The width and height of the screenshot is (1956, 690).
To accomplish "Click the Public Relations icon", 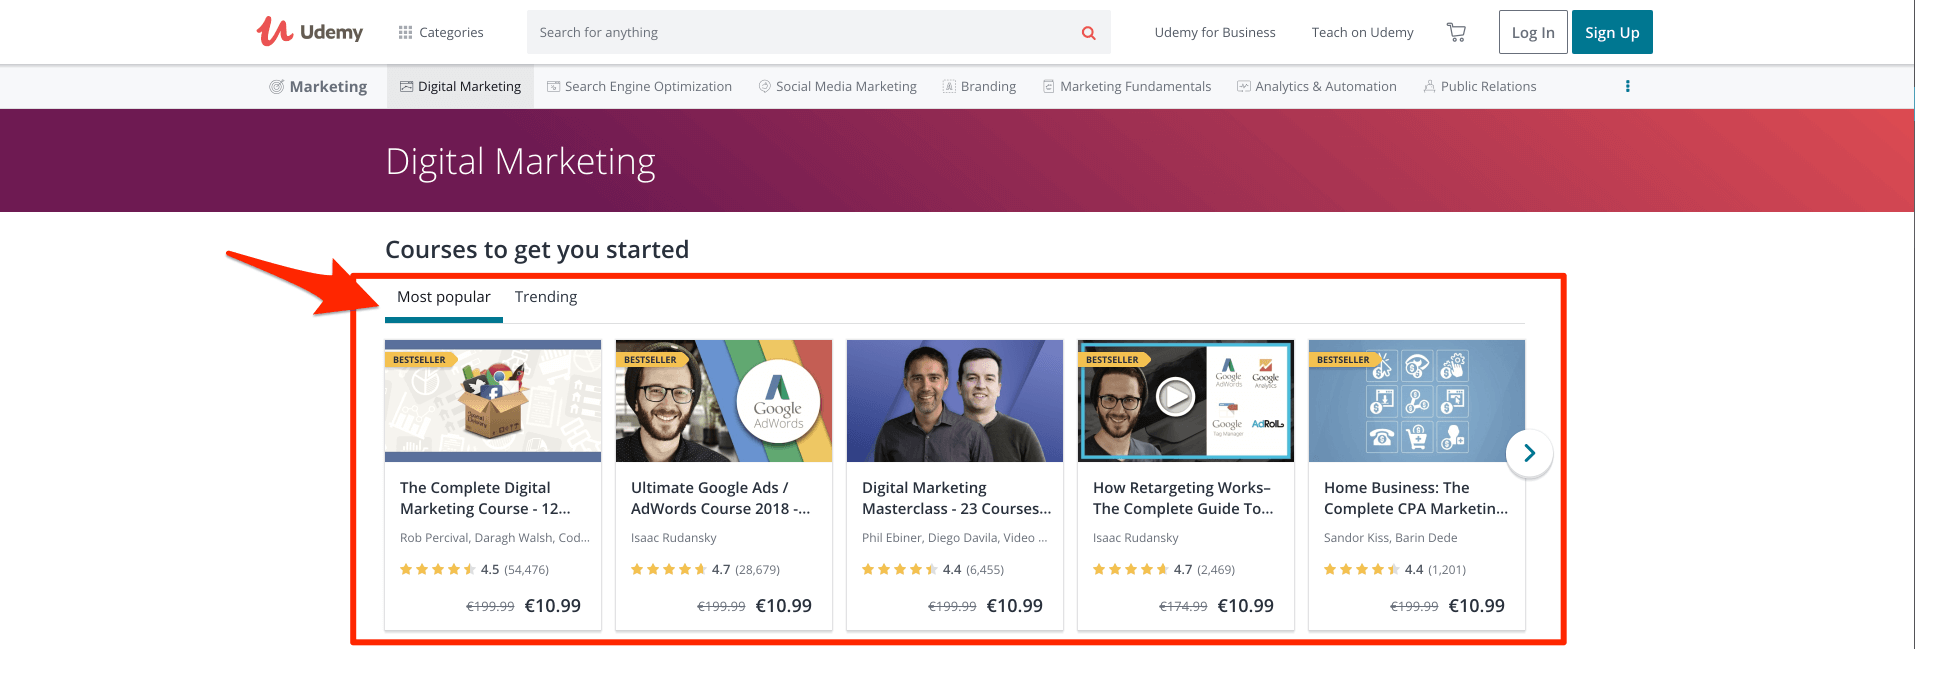I will [1429, 87].
